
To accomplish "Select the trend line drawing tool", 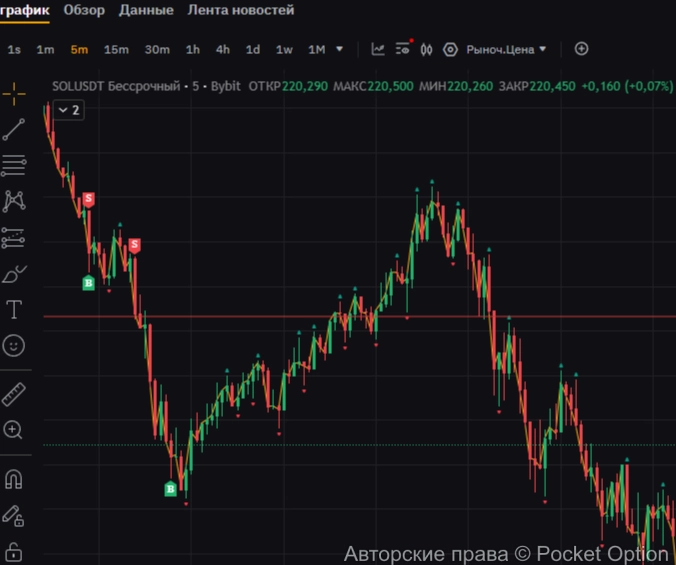I will pos(14,130).
